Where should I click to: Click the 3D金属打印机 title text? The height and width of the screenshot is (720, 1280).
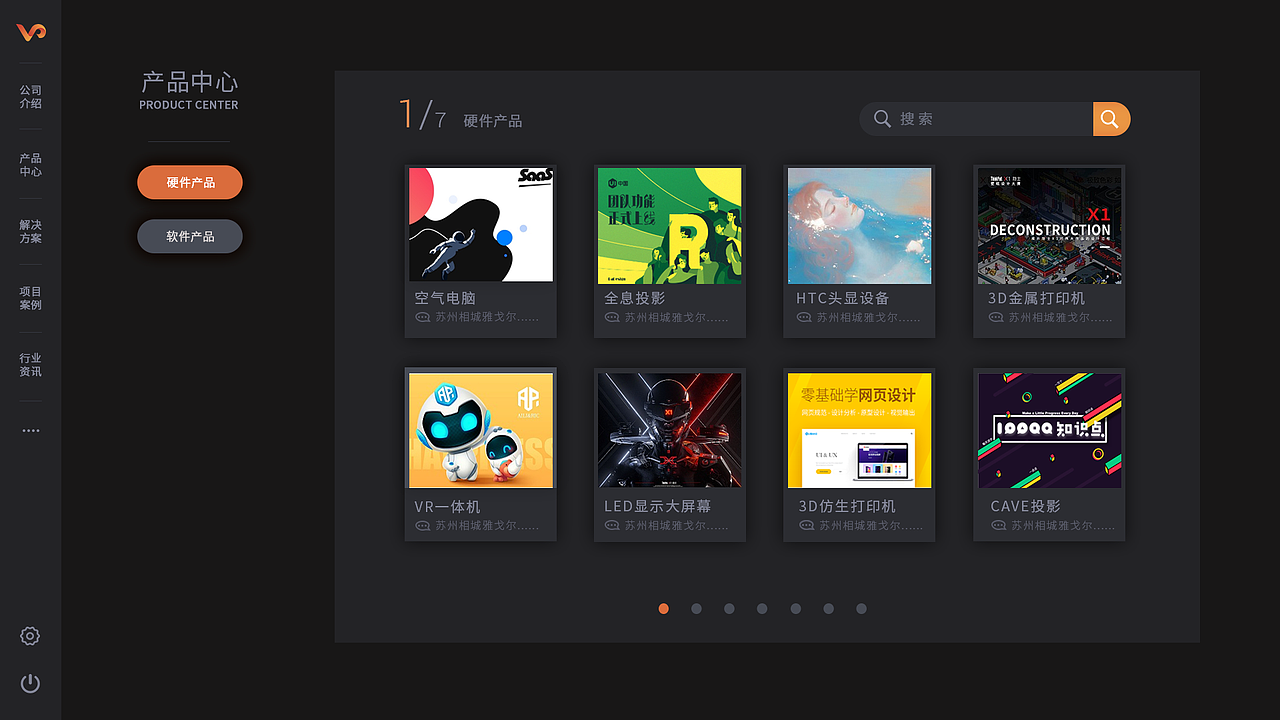click(x=1037, y=298)
